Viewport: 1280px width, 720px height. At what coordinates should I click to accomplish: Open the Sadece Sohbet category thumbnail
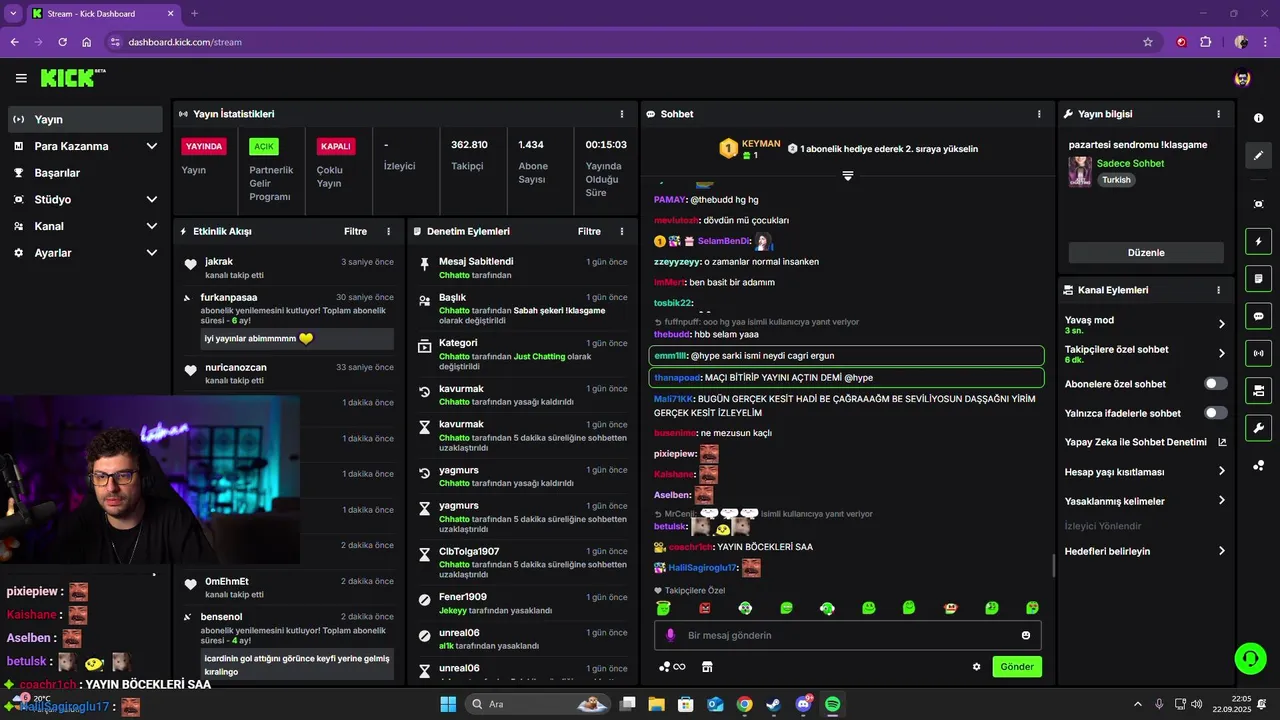(x=1080, y=171)
